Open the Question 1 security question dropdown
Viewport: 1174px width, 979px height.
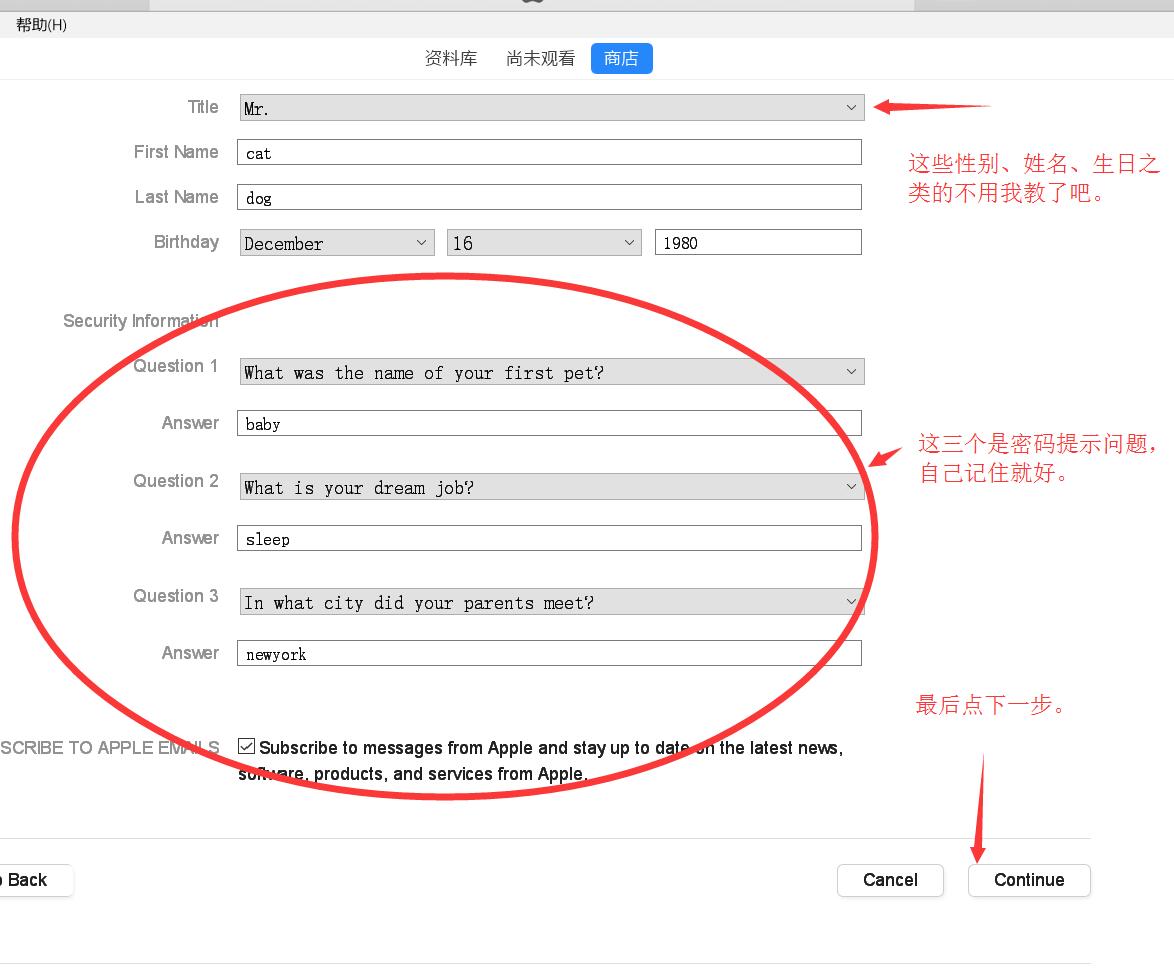550,371
